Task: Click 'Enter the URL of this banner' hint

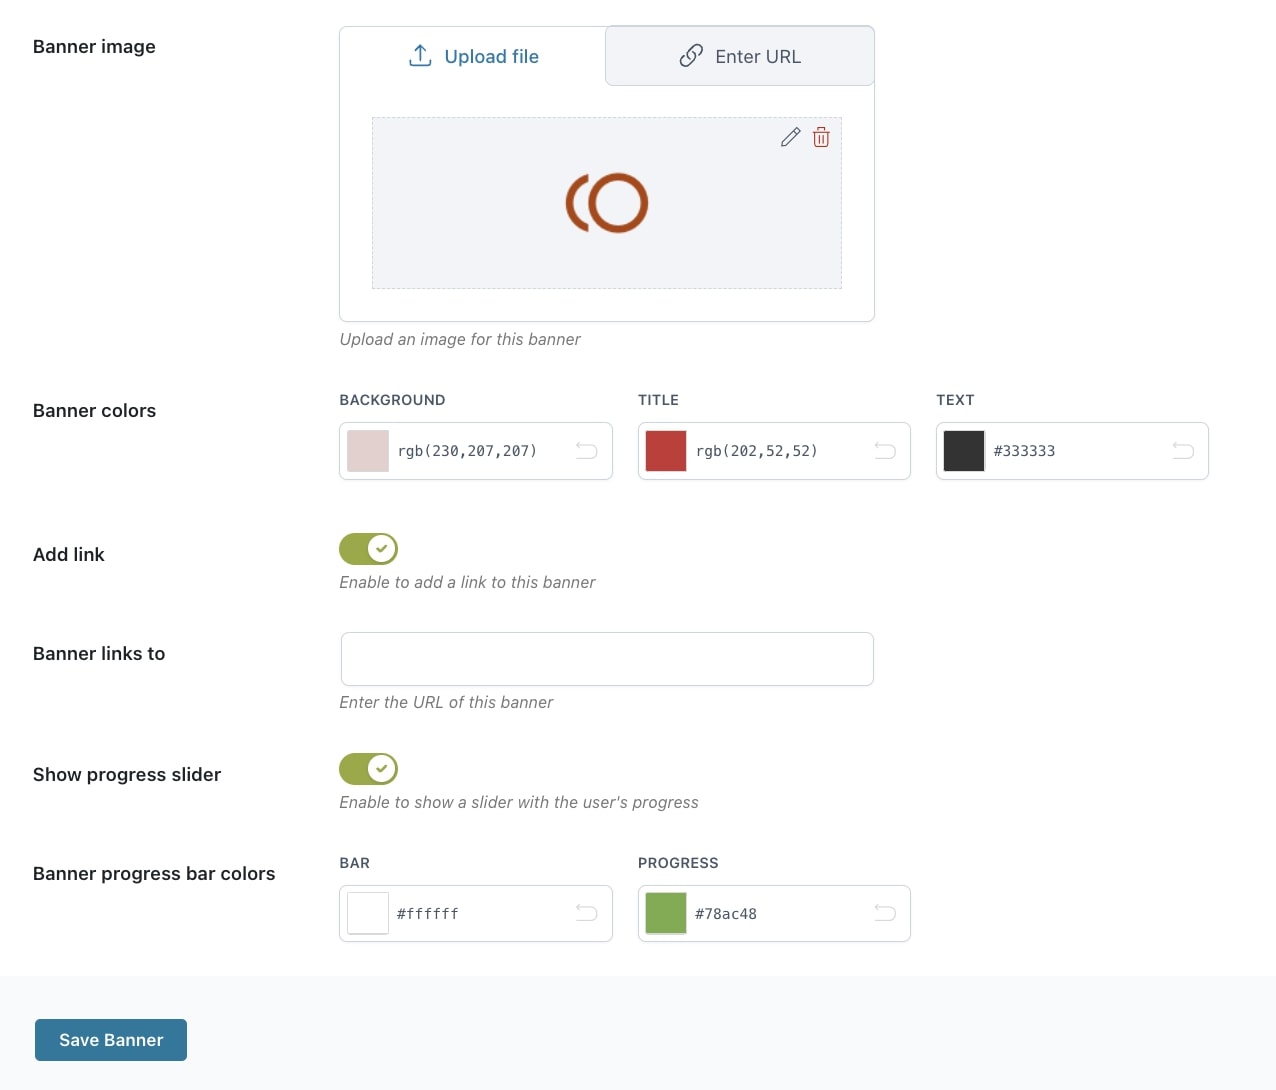Action: click(446, 702)
